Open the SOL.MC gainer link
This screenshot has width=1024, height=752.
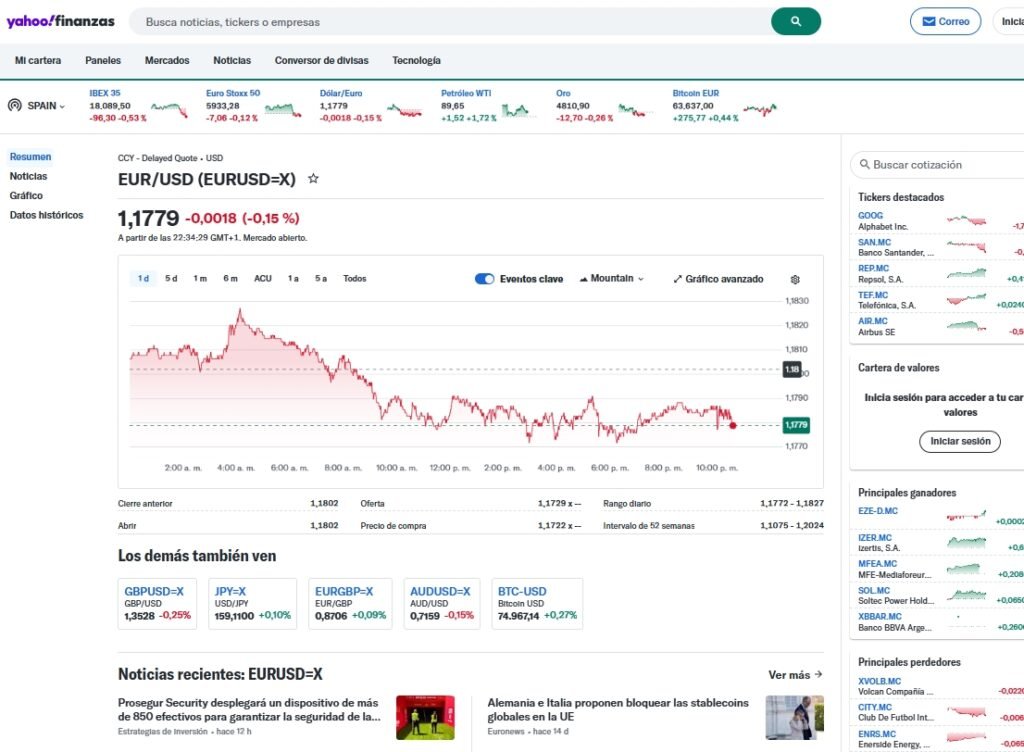(874, 590)
